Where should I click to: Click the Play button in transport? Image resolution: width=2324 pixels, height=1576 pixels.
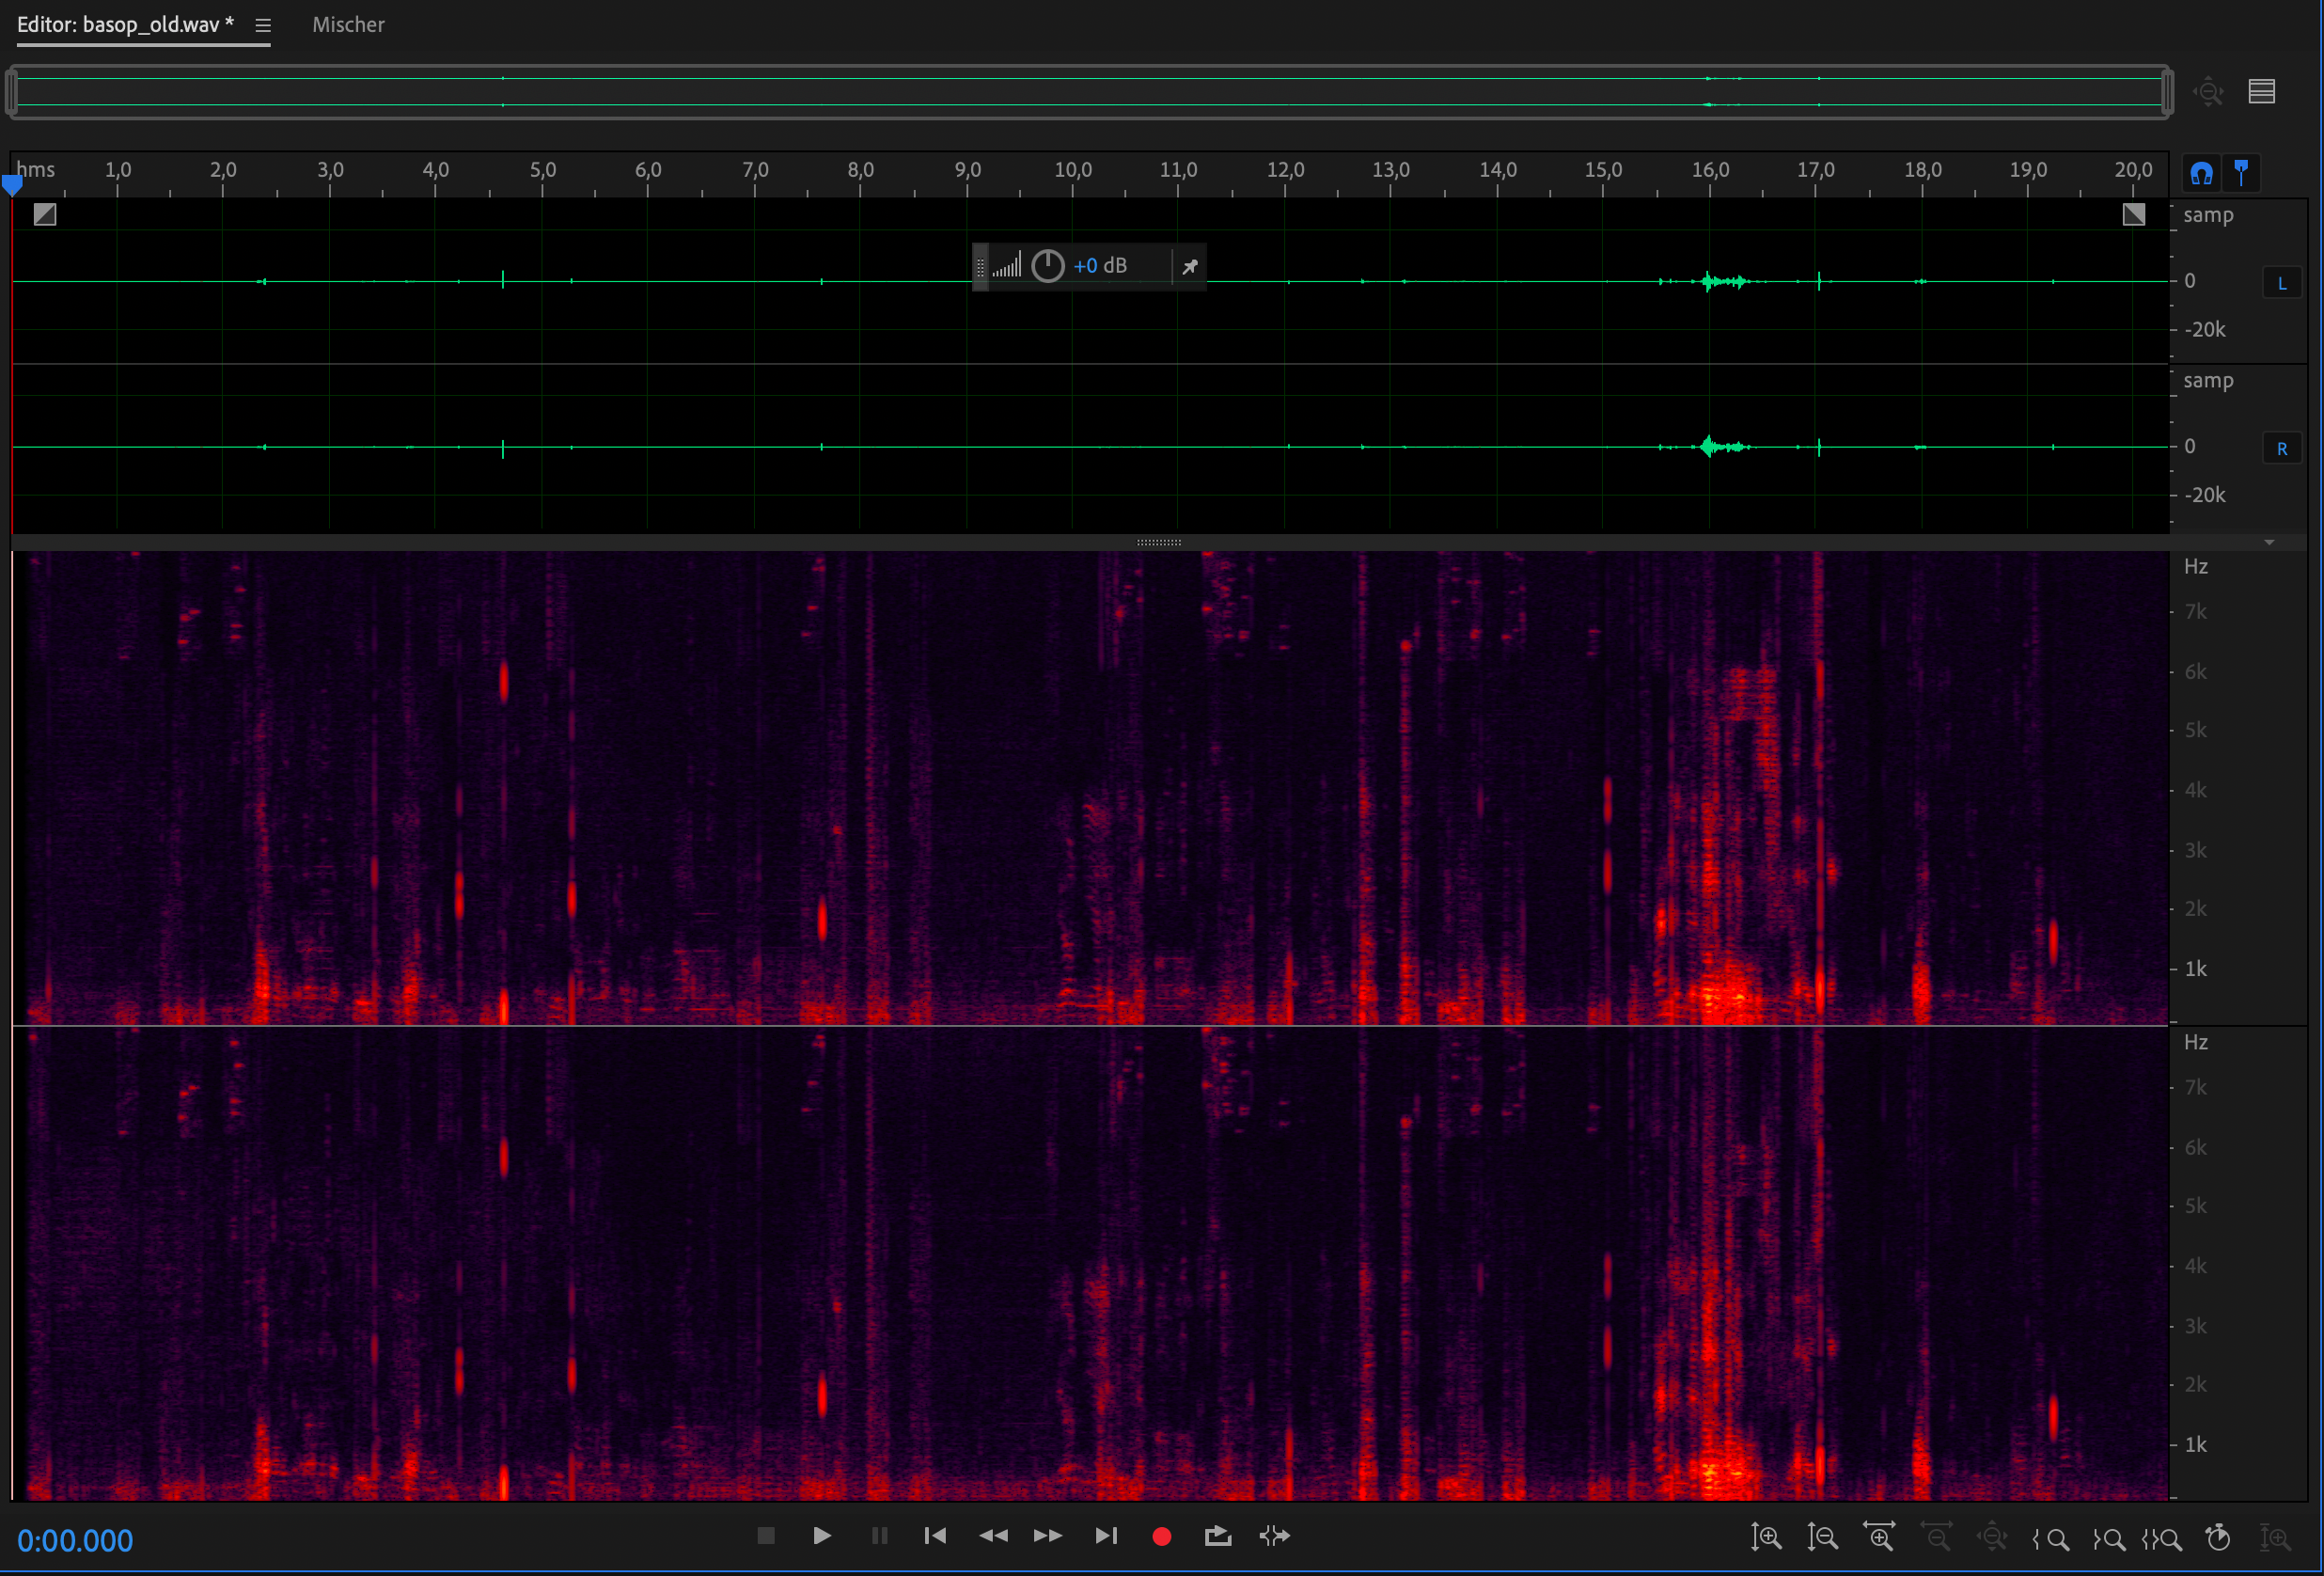pyautogui.click(x=821, y=1535)
